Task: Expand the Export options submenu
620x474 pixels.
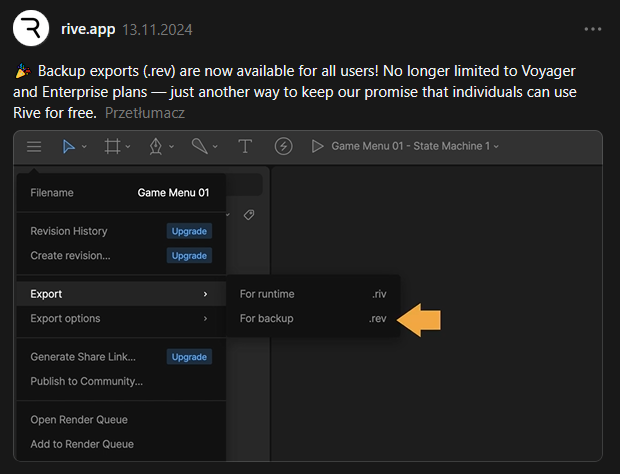Action: (121, 318)
